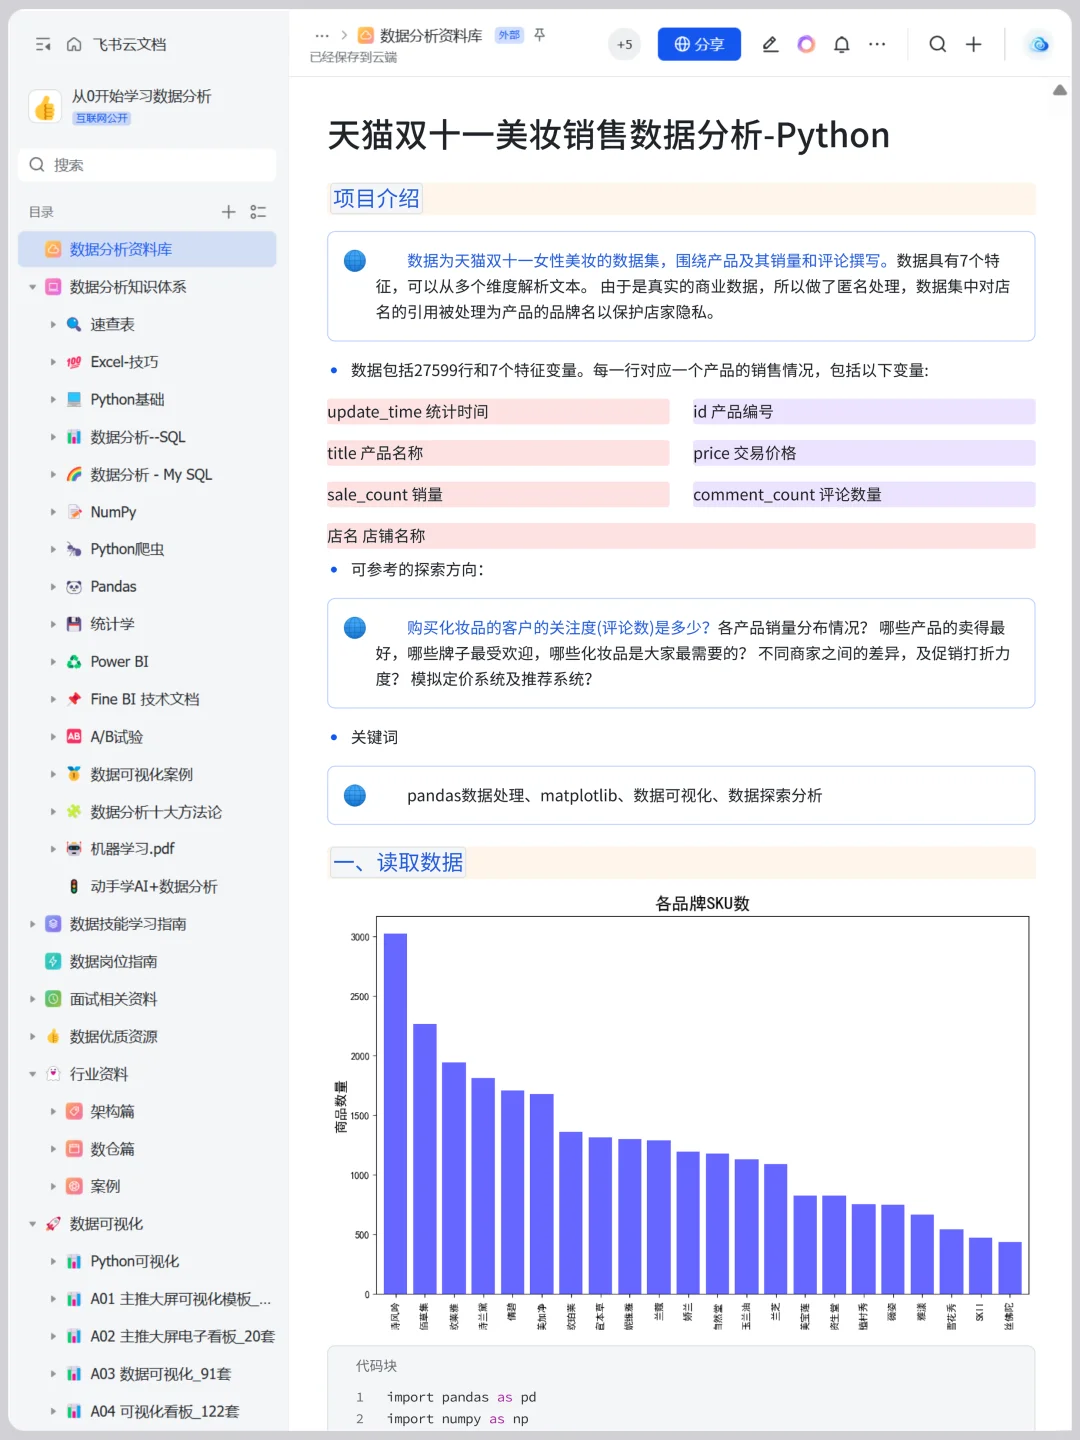
Task: Open the colorful circle AI assistant icon
Action: pyautogui.click(x=806, y=44)
